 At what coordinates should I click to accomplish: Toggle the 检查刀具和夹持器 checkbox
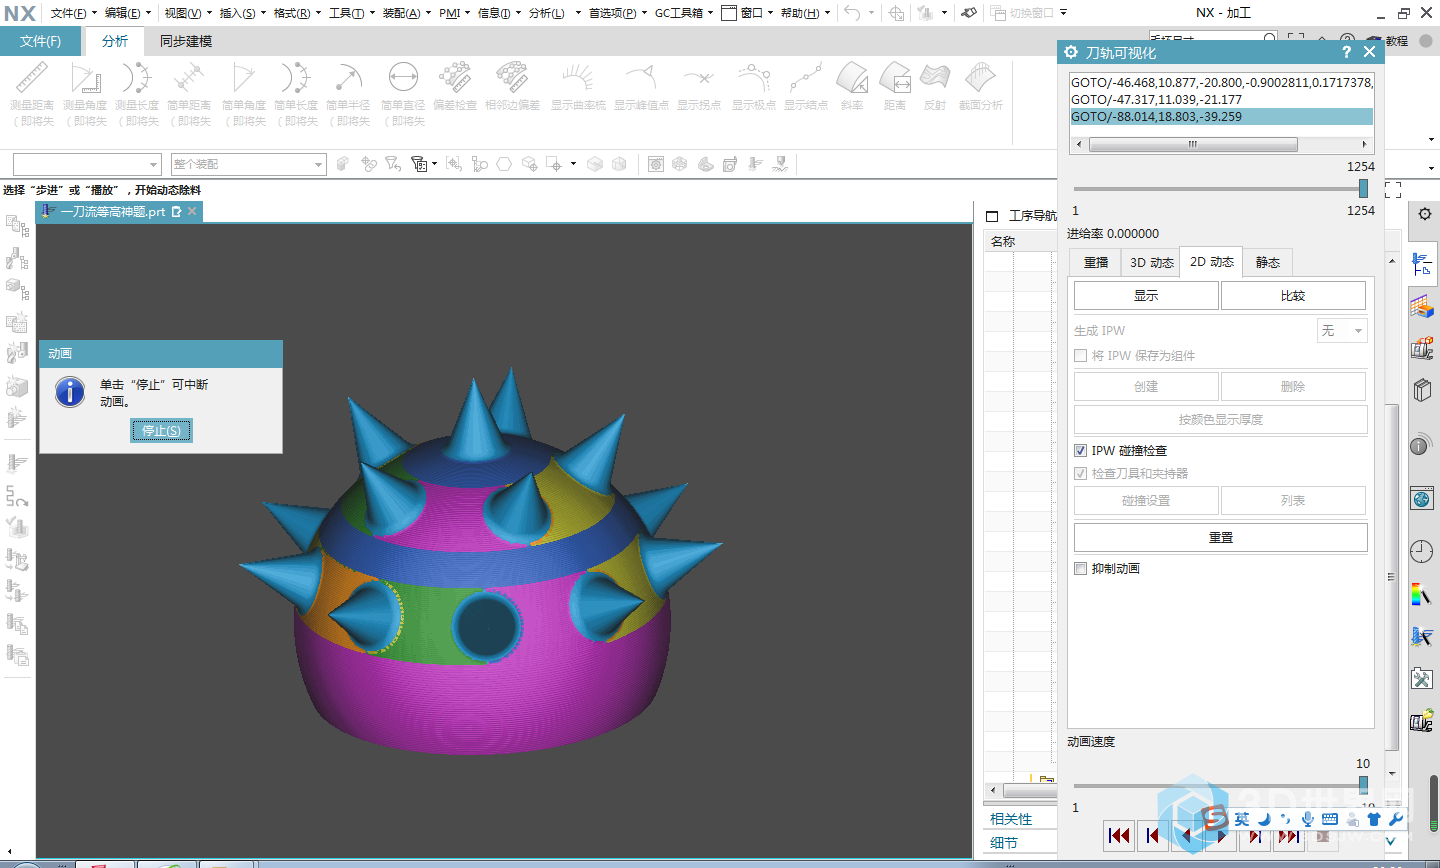(x=1080, y=474)
